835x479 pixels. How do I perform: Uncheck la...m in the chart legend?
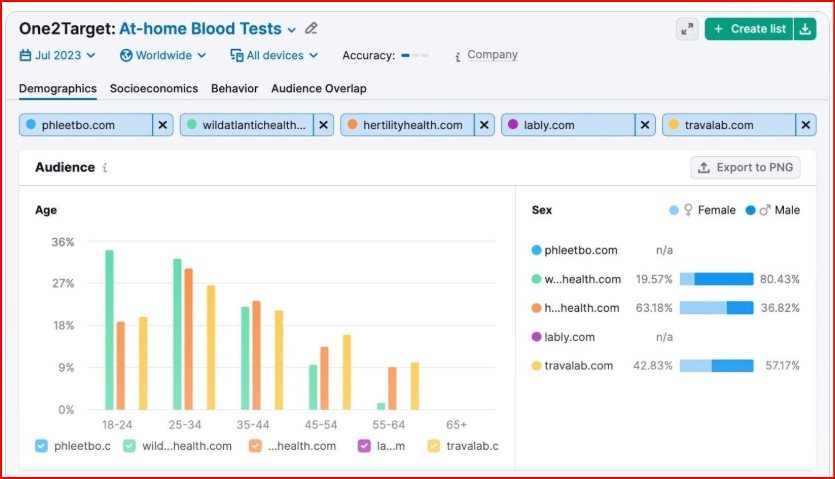[x=364, y=446]
